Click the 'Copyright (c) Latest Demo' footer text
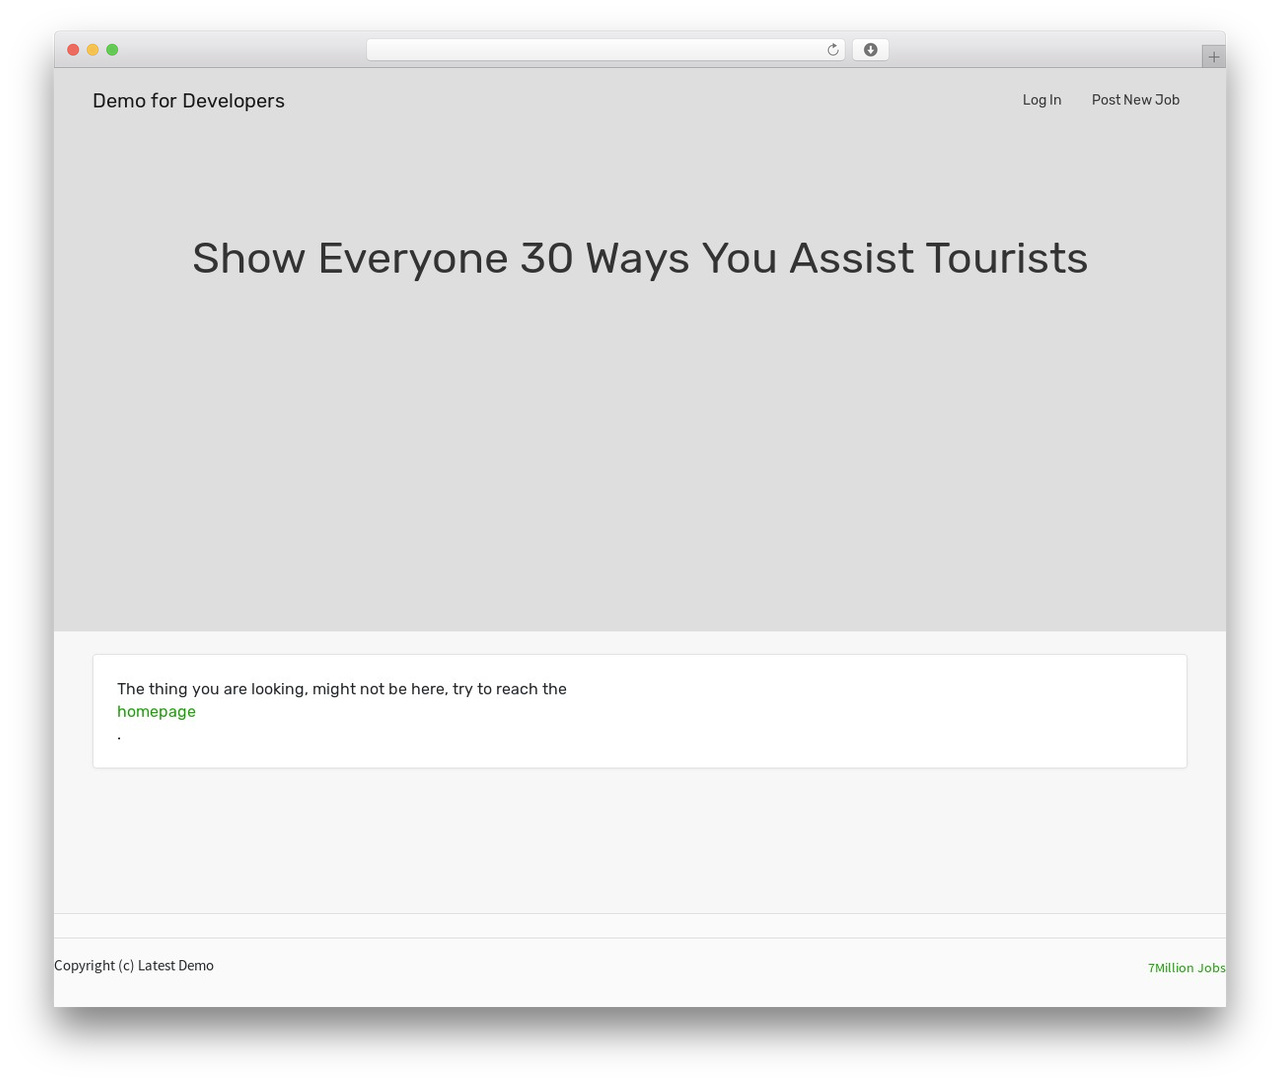 [x=134, y=965]
